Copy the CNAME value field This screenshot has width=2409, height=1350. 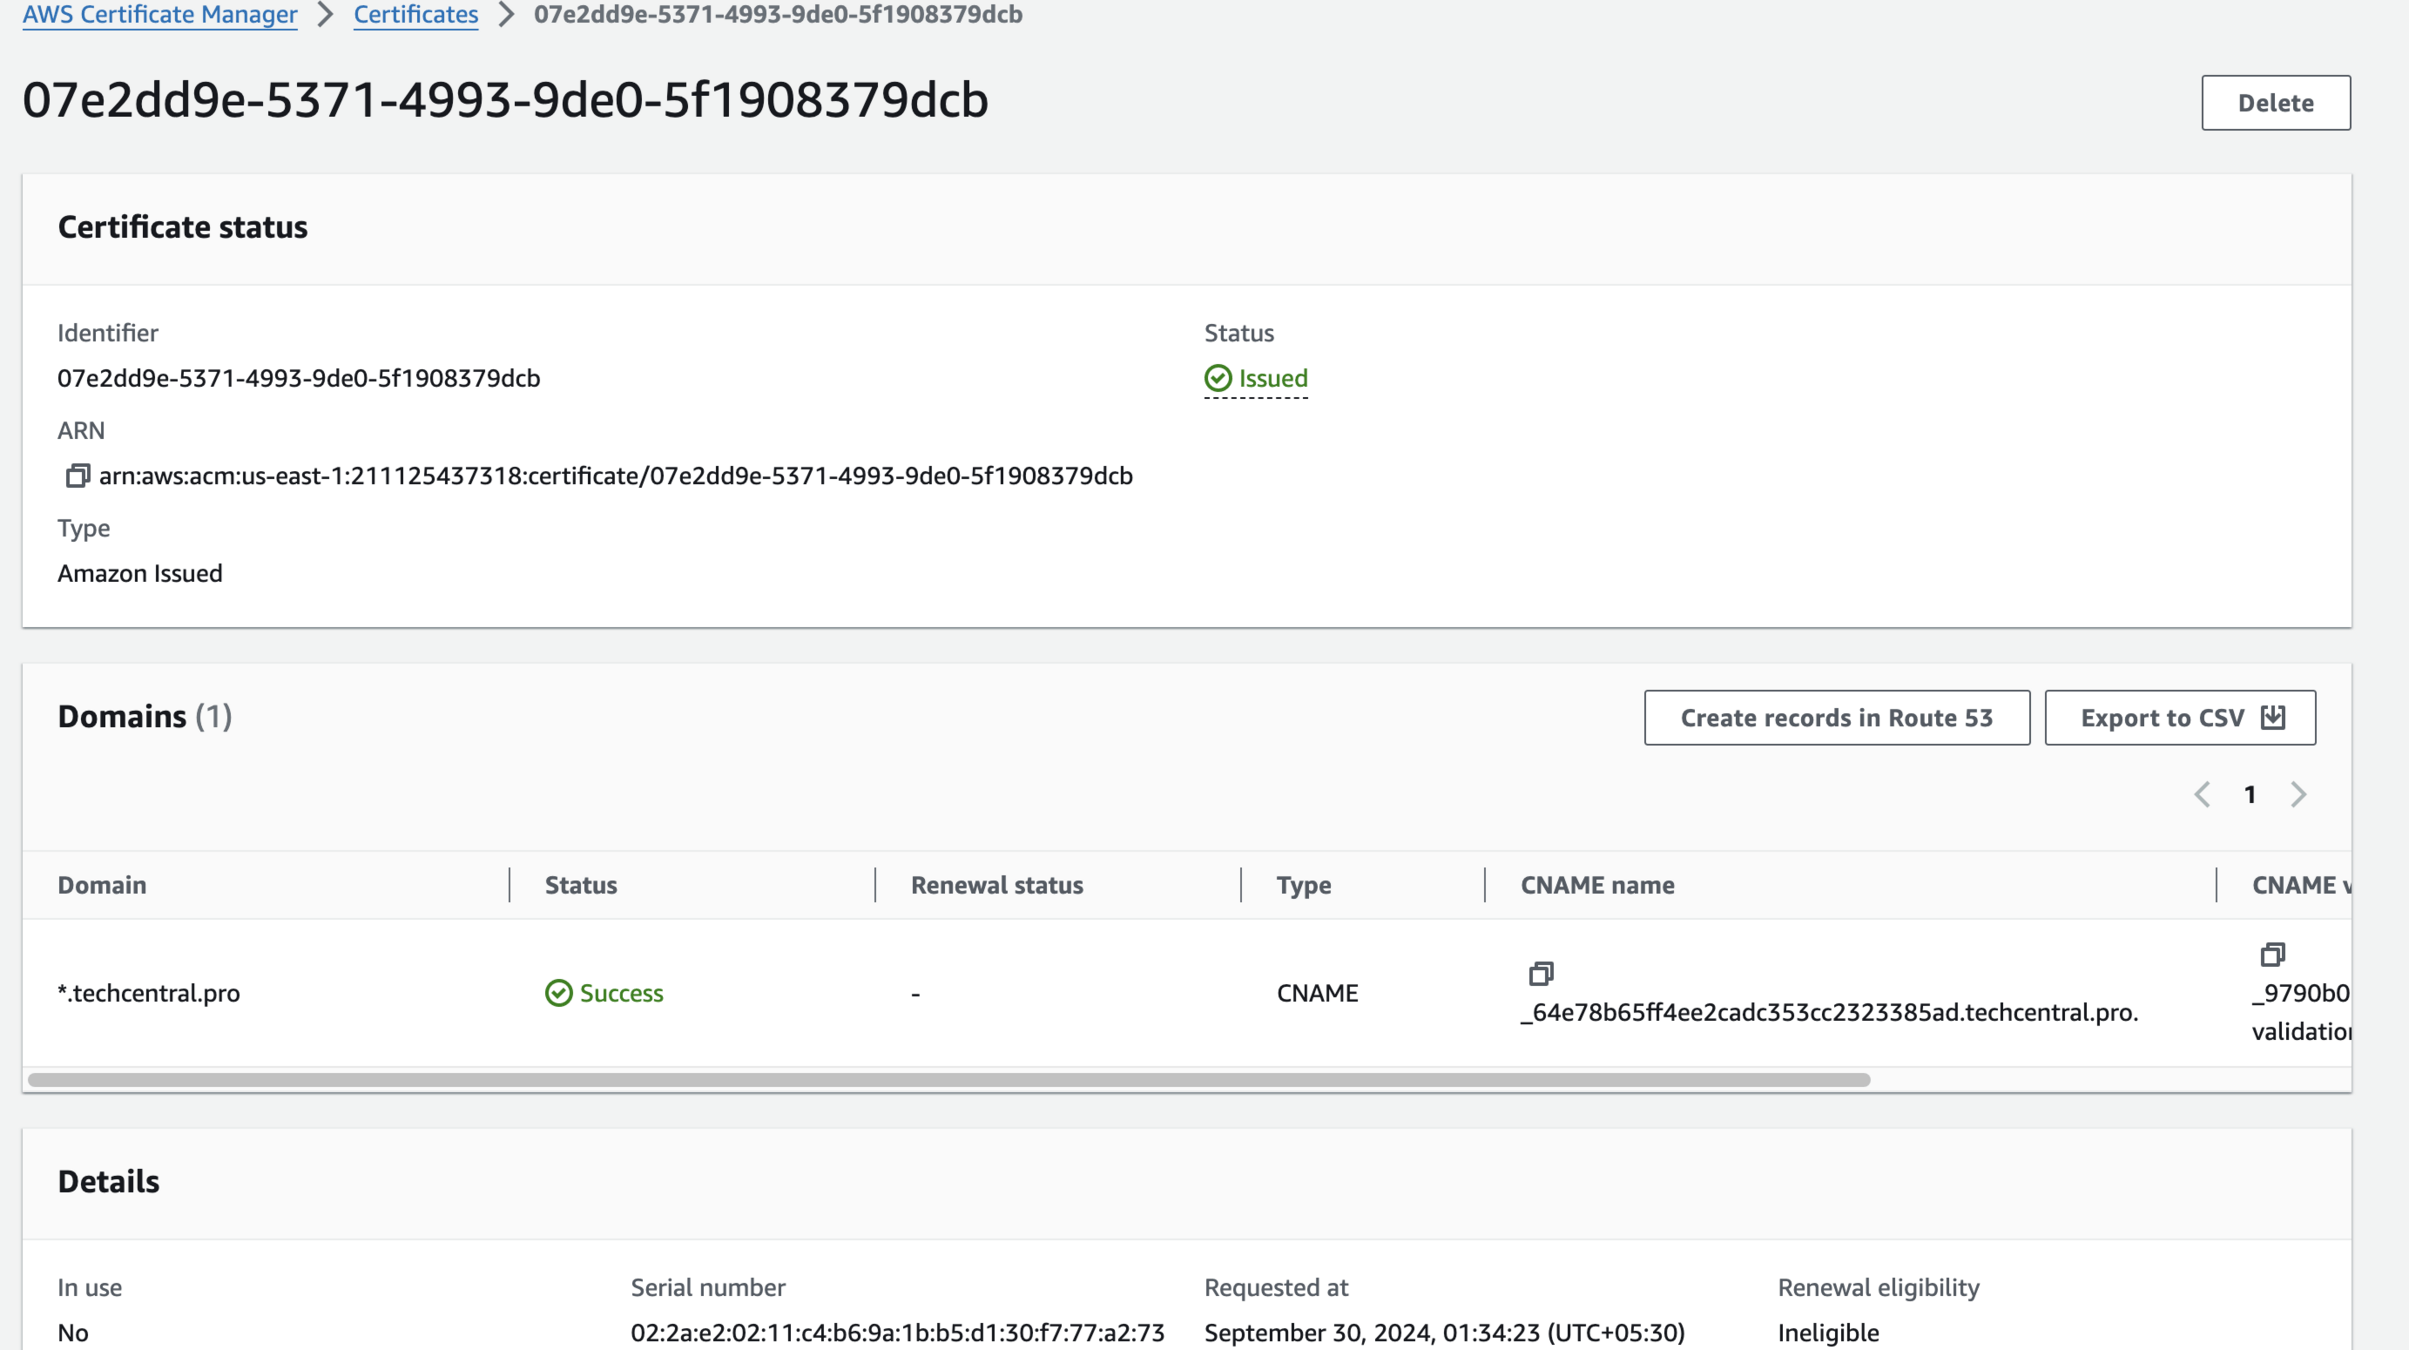(x=2272, y=955)
